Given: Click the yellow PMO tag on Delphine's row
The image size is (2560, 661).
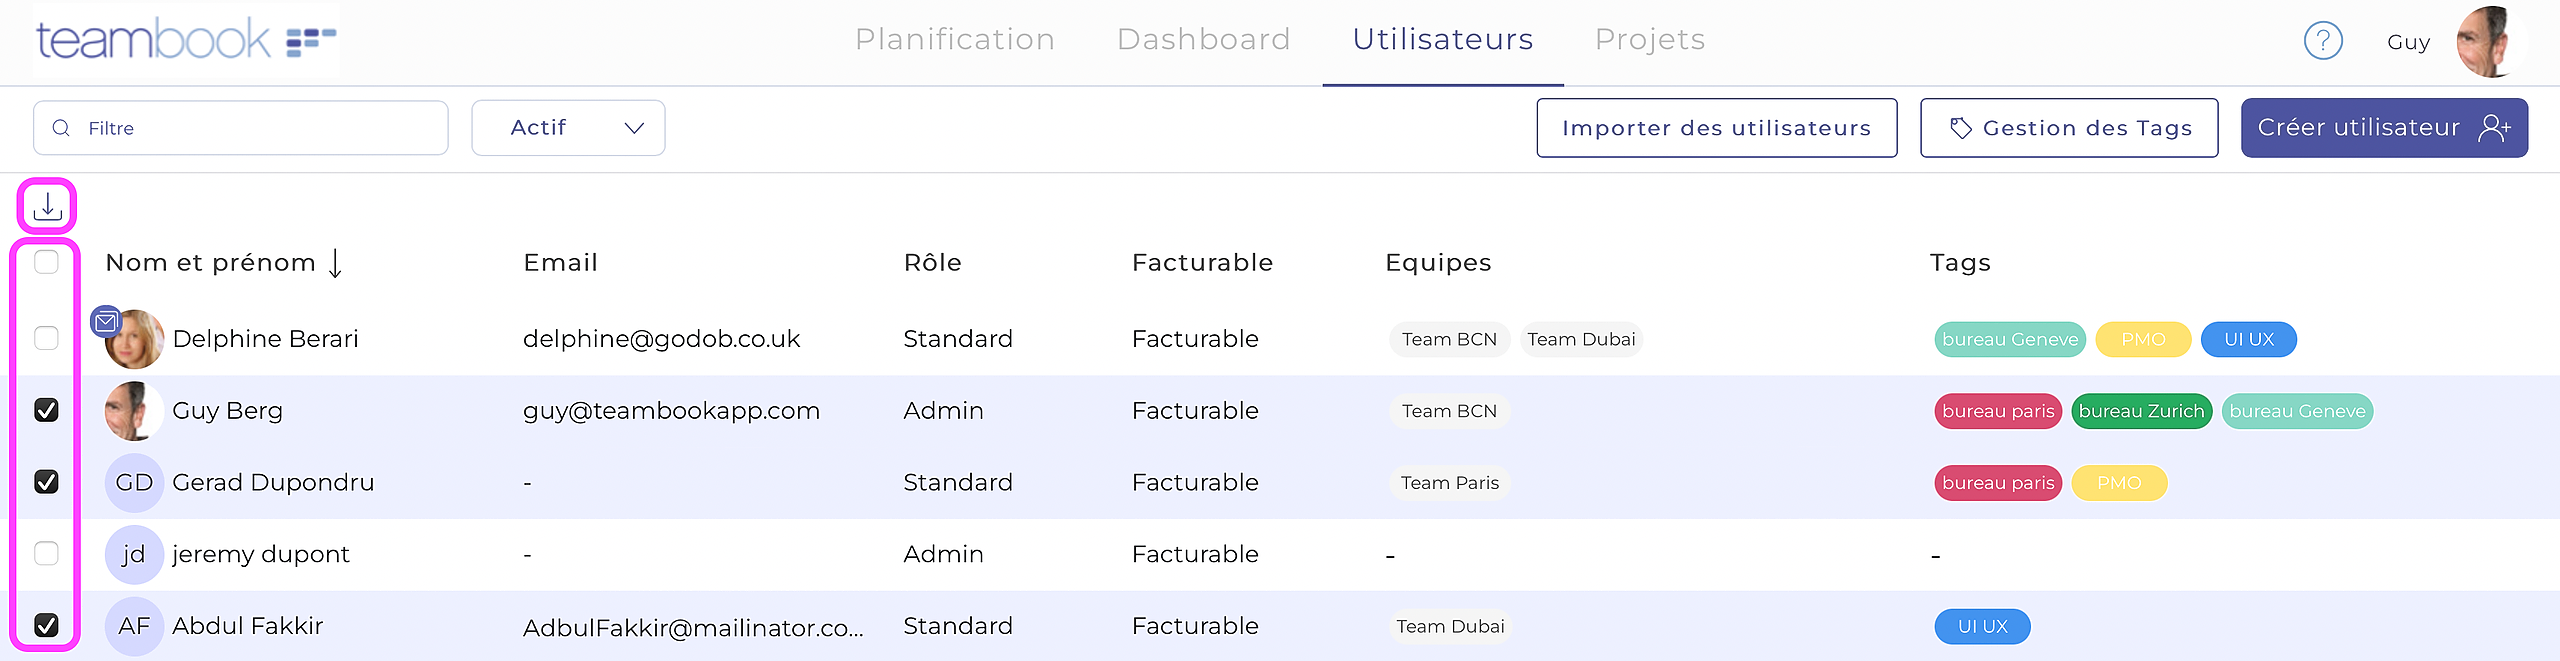Looking at the screenshot, I should [2143, 339].
